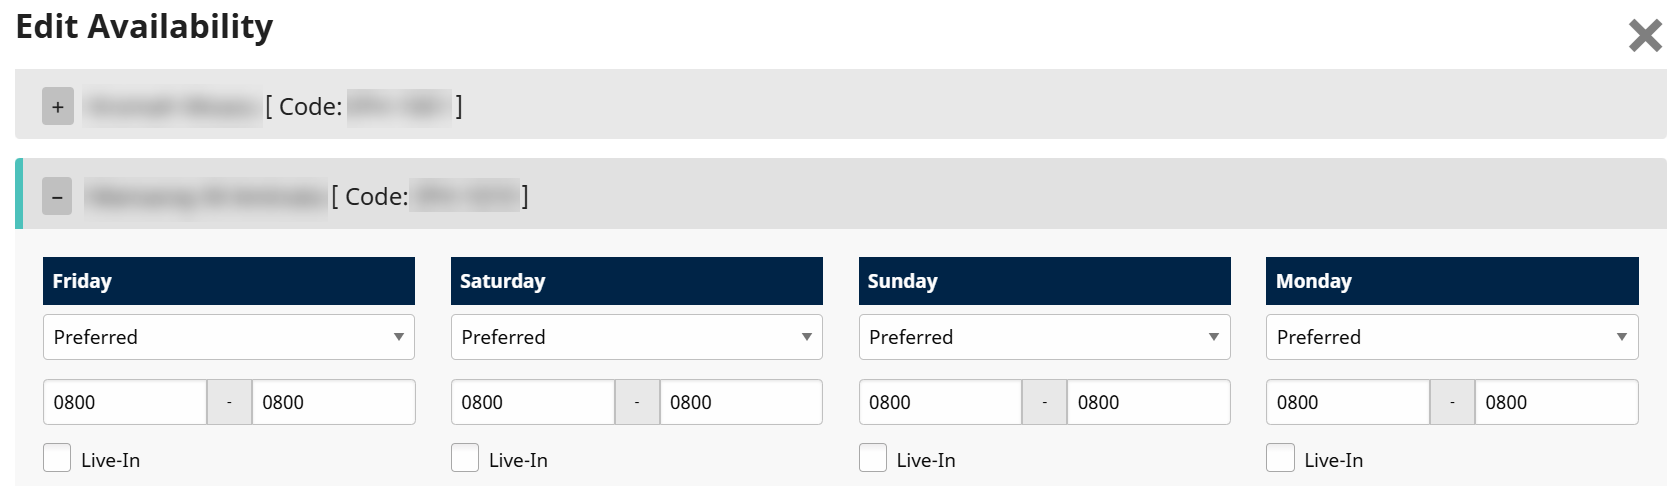Focus Saturday's start time field
Image resolution: width=1680 pixels, height=486 pixels.
(x=532, y=402)
